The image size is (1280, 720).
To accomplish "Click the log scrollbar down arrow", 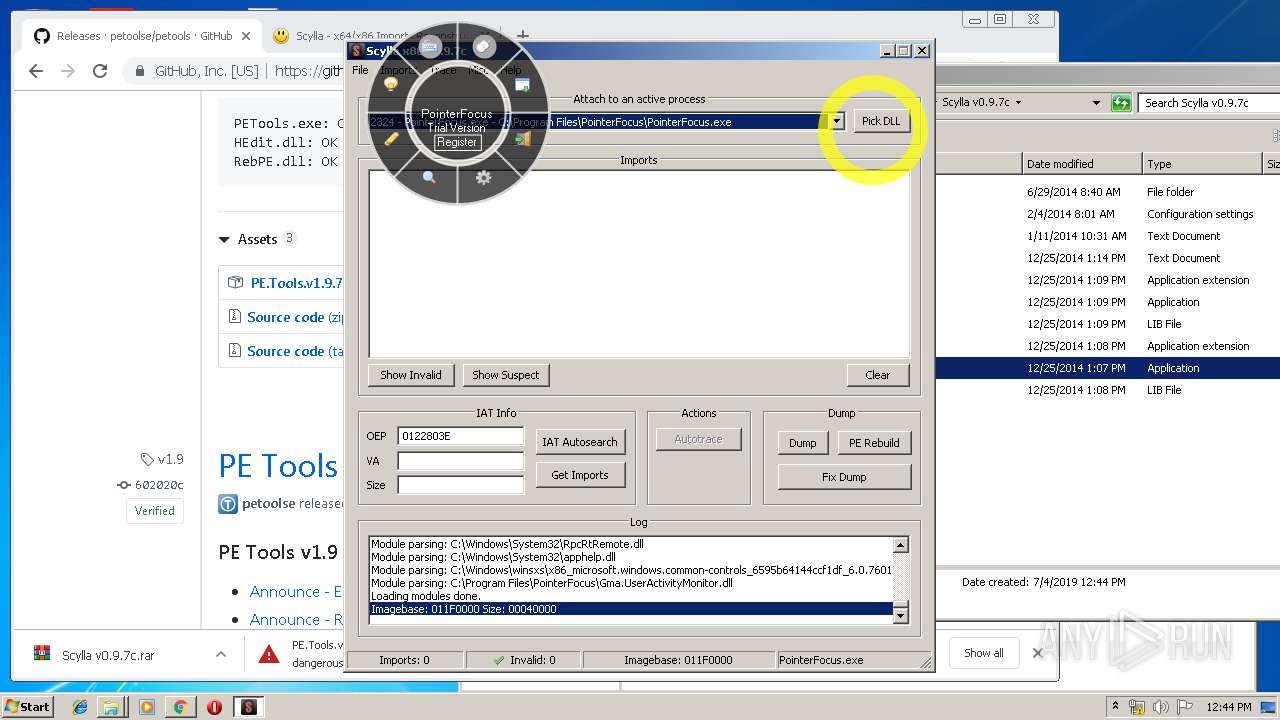I will 900,616.
